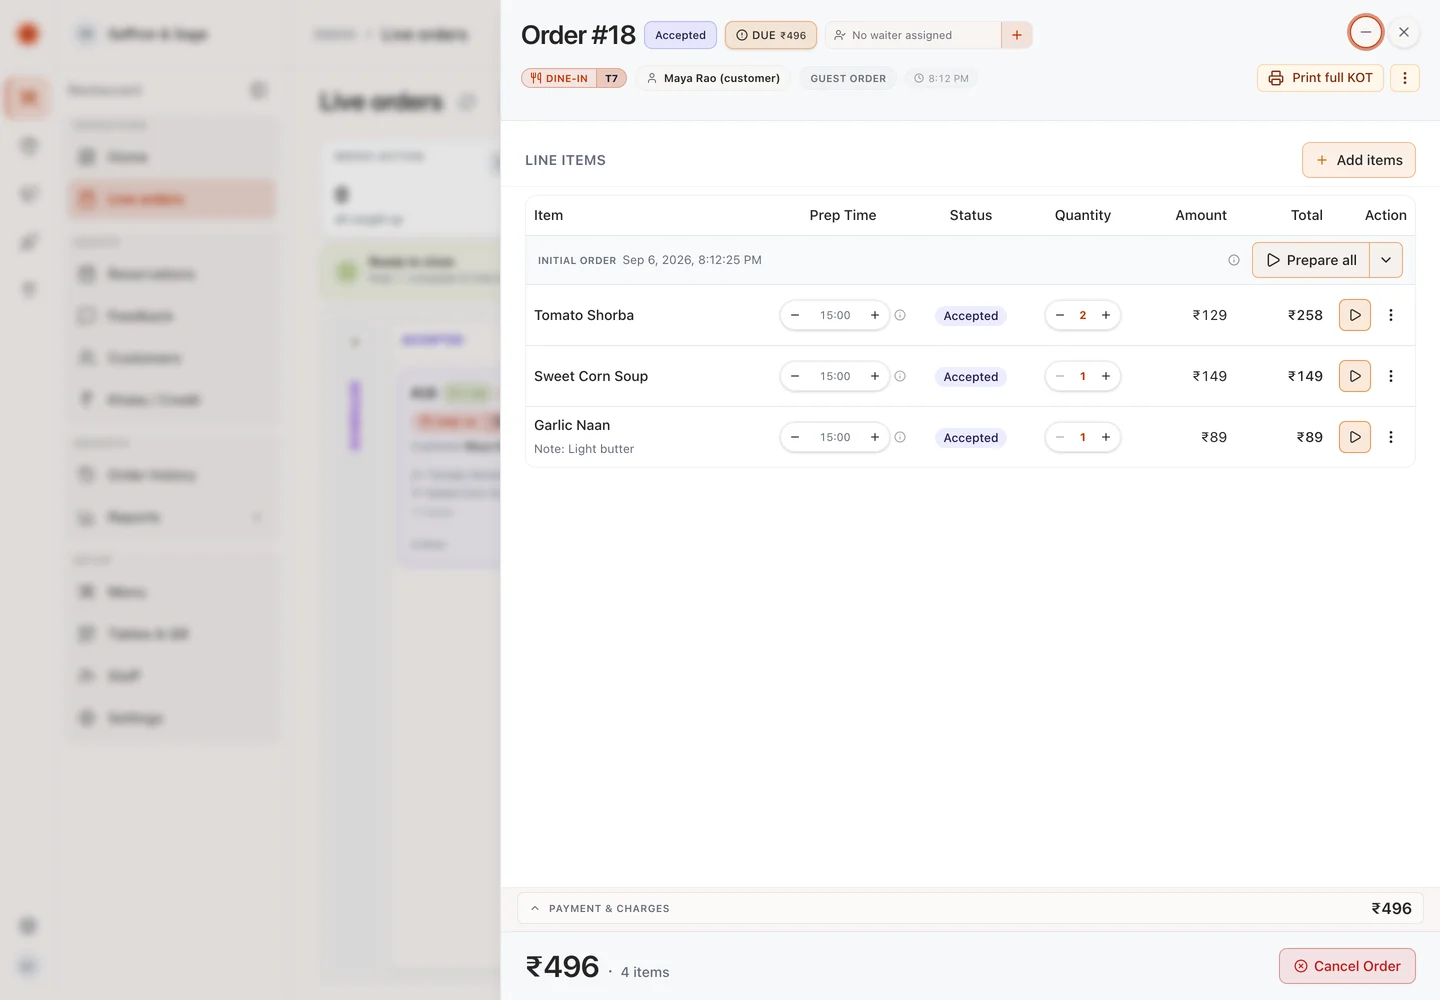Increase Tomato Shorba prep time

tap(875, 315)
